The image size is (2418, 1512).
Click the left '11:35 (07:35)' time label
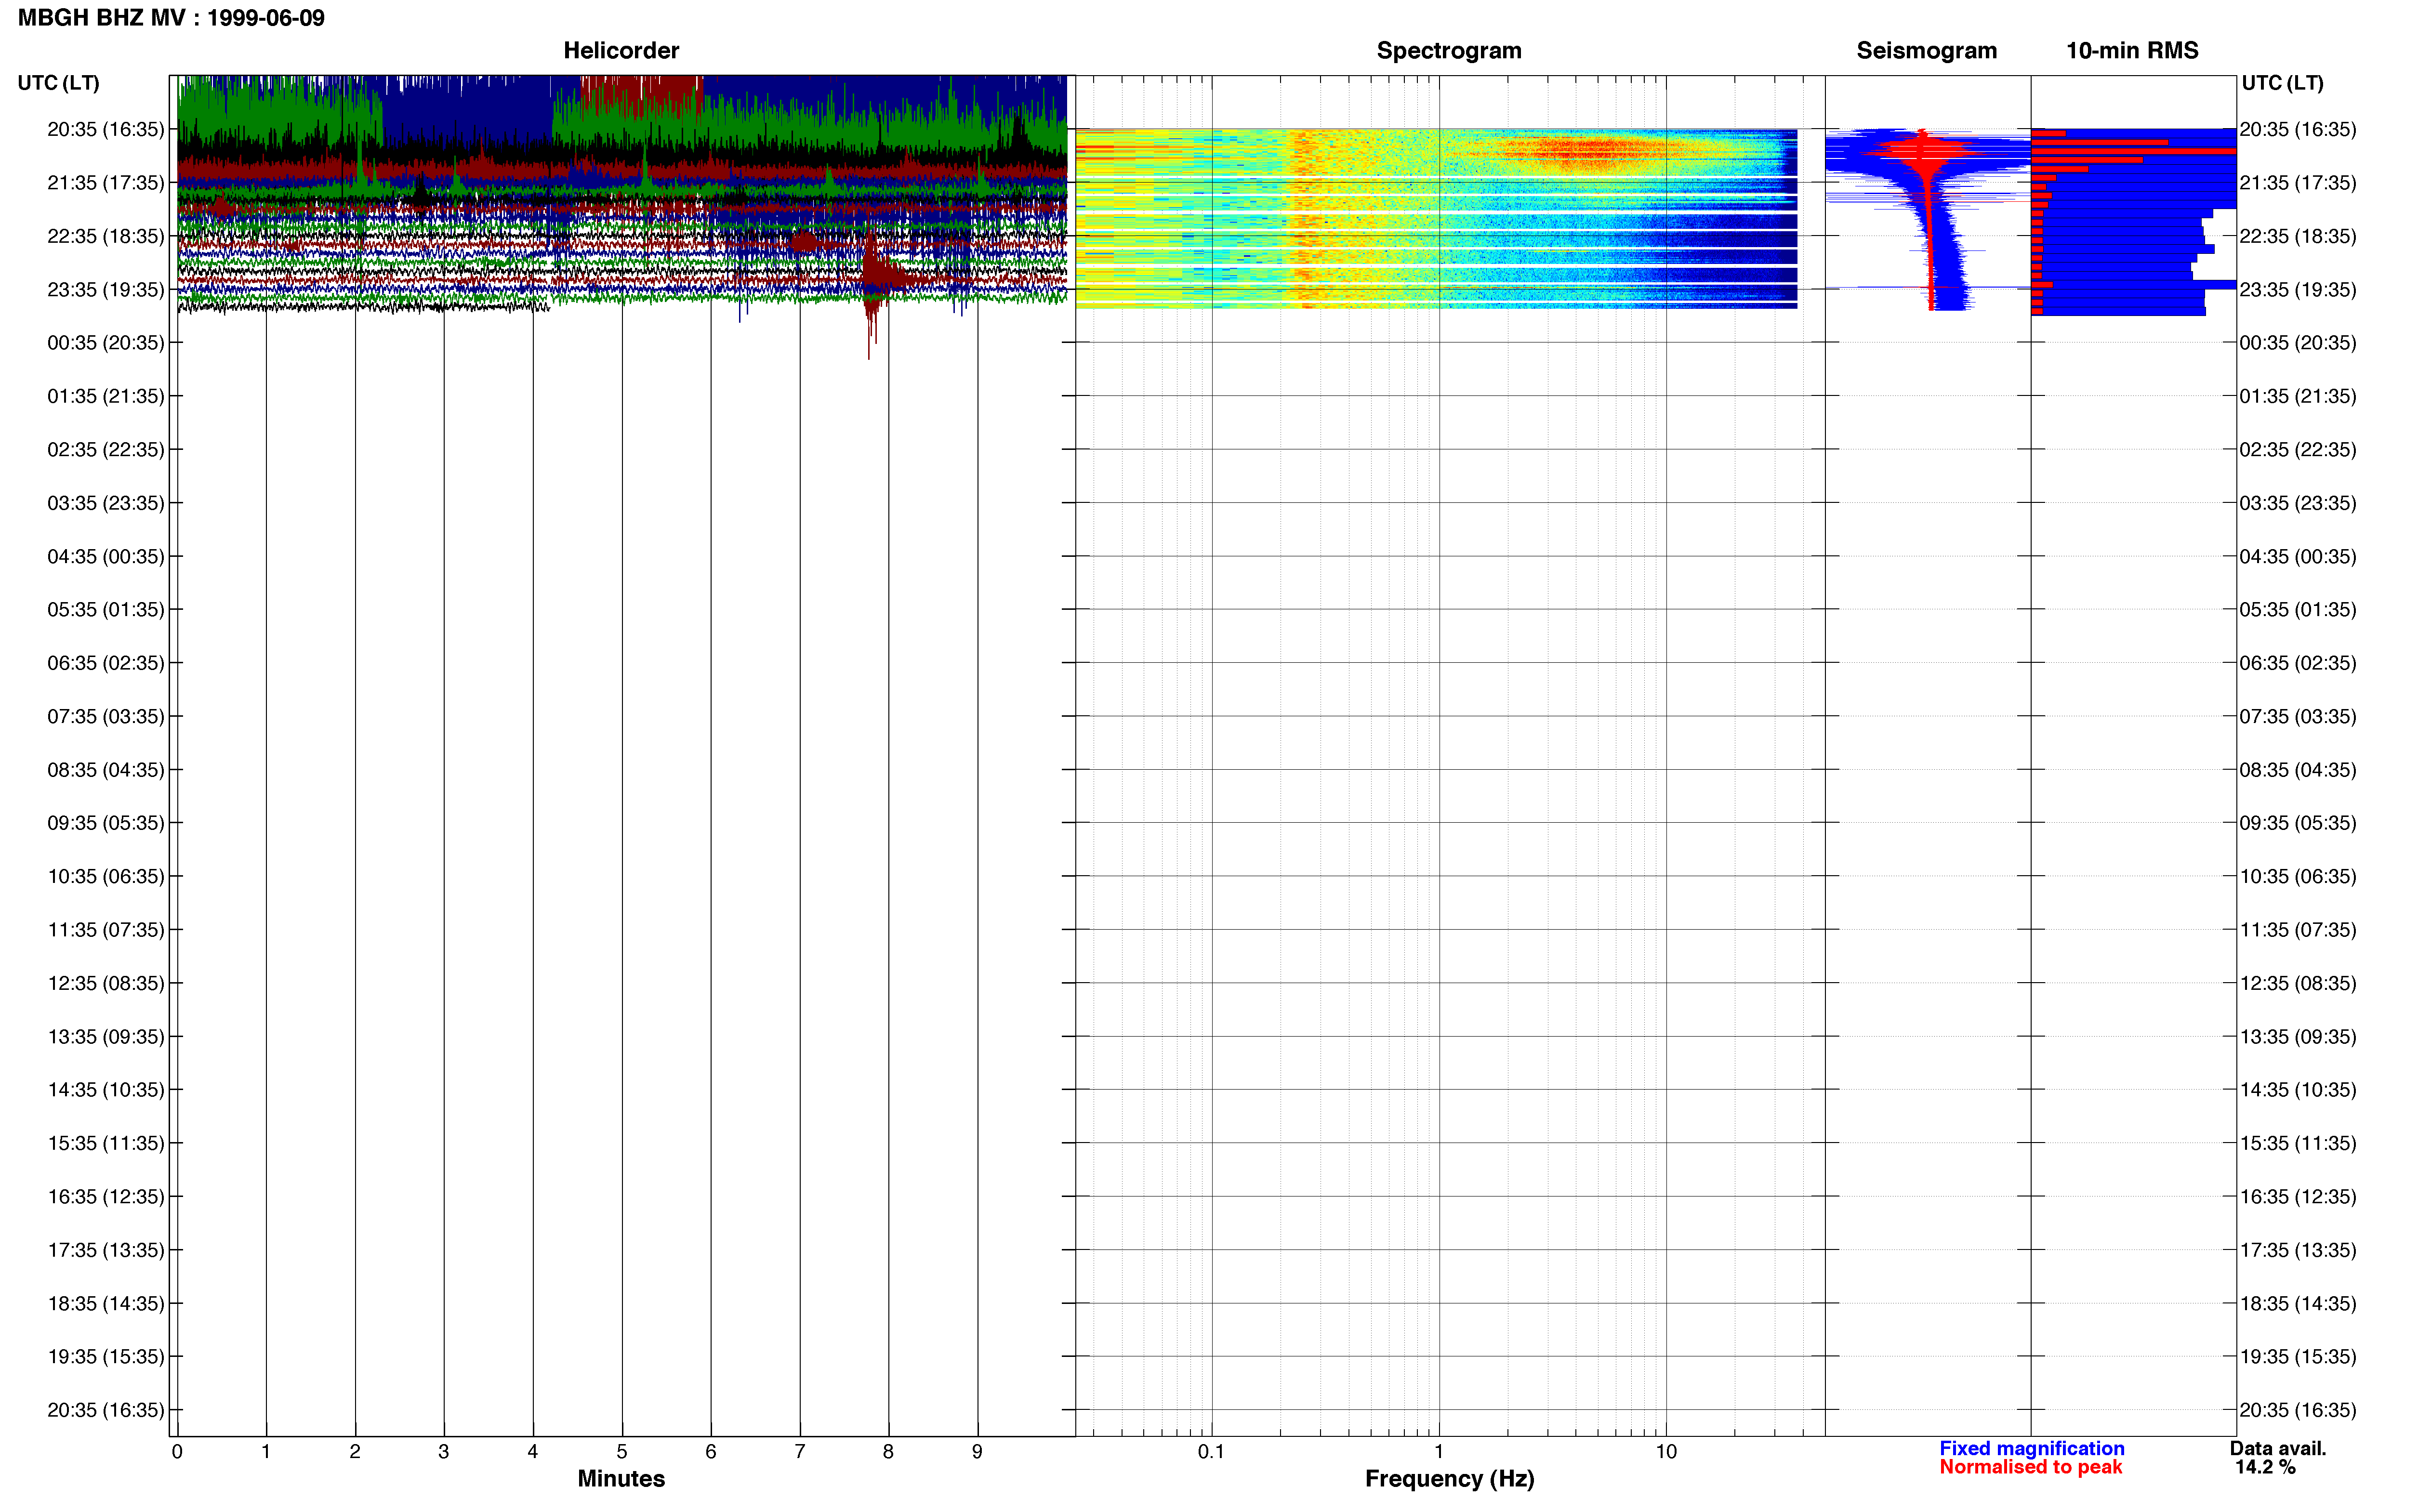[x=106, y=930]
